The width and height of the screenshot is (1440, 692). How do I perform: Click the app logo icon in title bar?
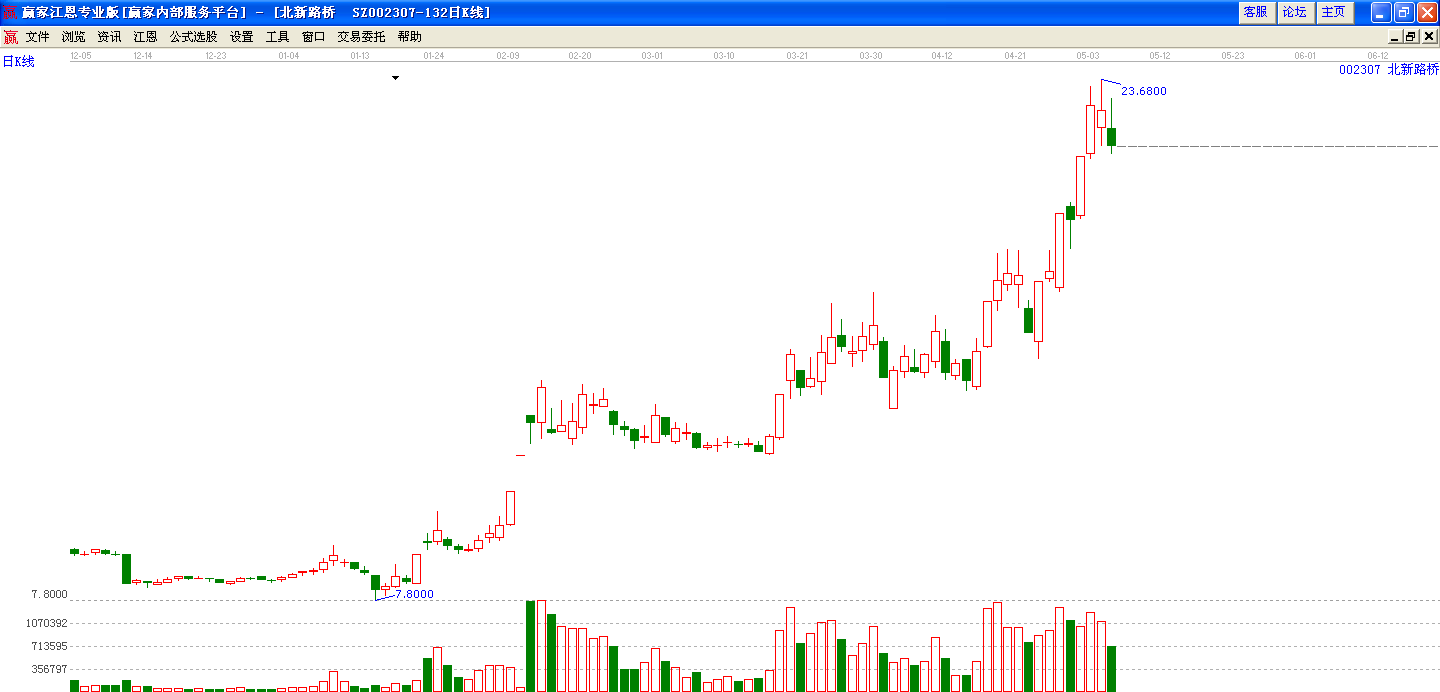click(x=11, y=12)
